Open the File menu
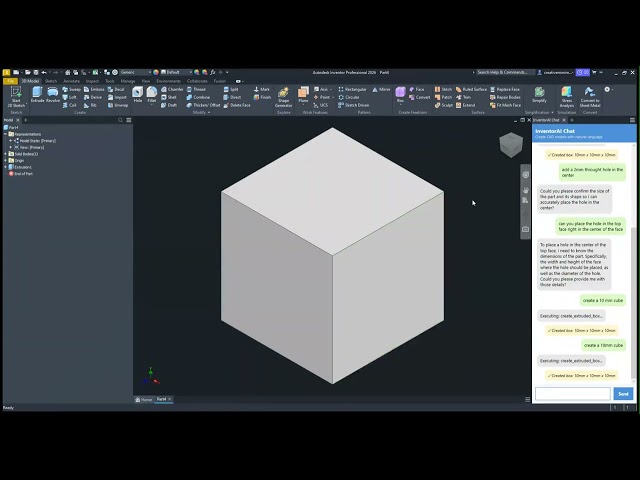Screen dimensions: 640x480 click(10, 81)
